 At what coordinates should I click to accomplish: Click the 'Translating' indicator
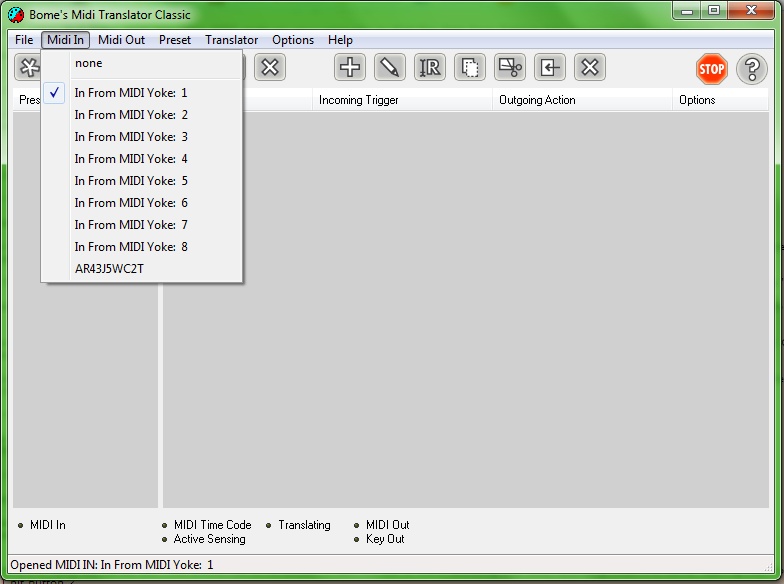298,525
